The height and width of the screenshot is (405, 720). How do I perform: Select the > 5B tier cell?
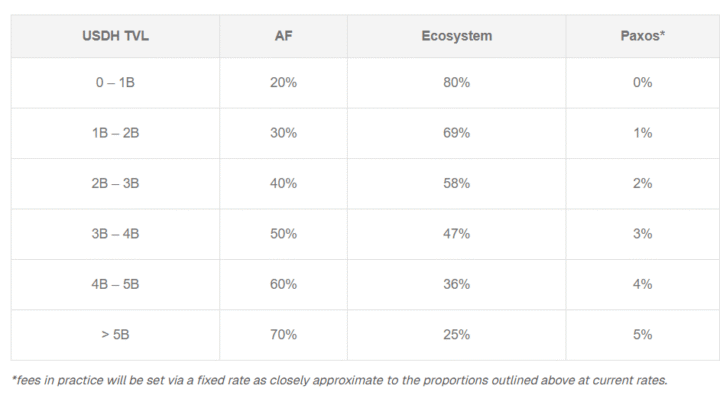coord(115,335)
